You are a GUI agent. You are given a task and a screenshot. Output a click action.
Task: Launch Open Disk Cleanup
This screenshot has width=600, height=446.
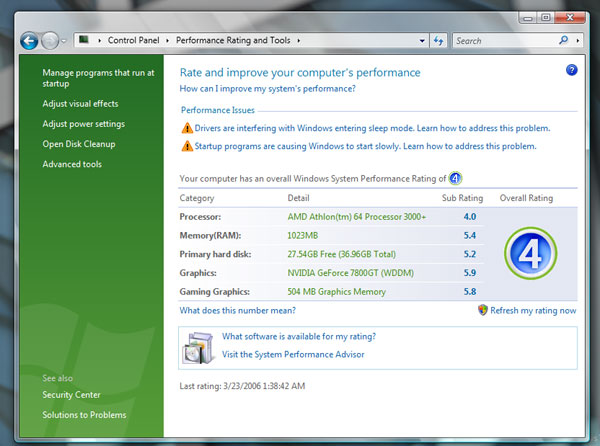click(x=79, y=144)
